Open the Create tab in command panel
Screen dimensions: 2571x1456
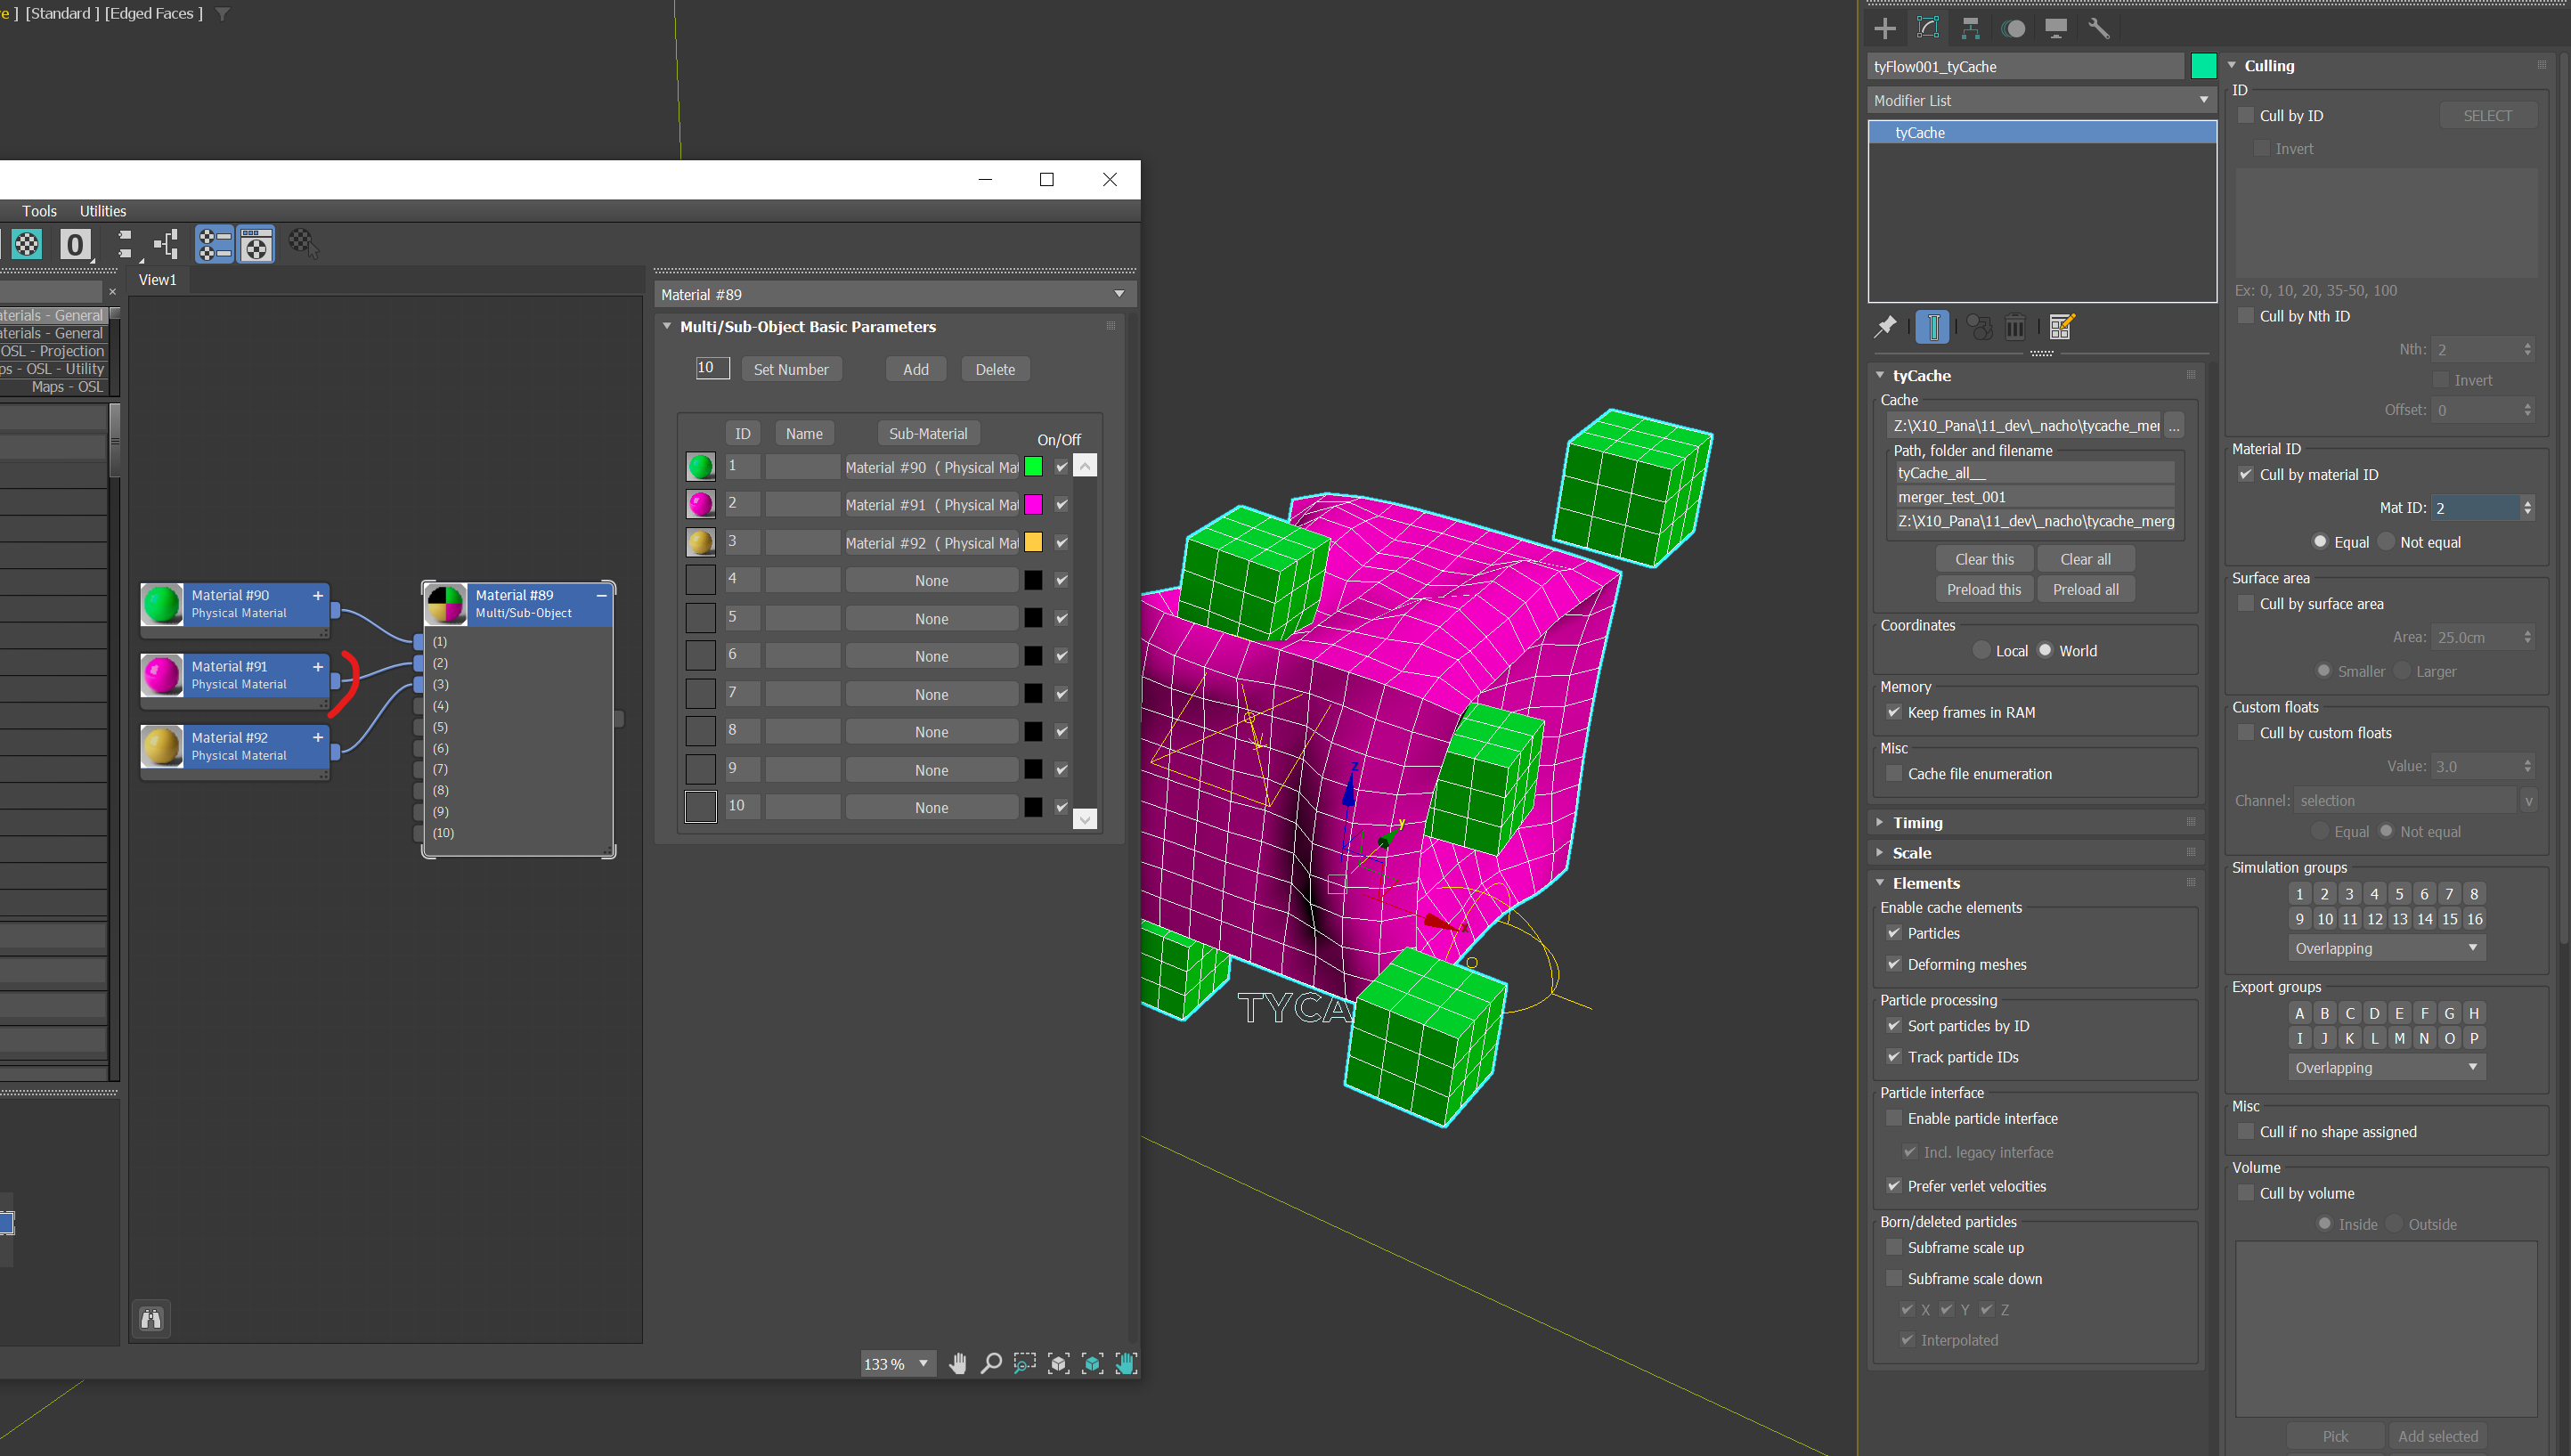click(1885, 28)
